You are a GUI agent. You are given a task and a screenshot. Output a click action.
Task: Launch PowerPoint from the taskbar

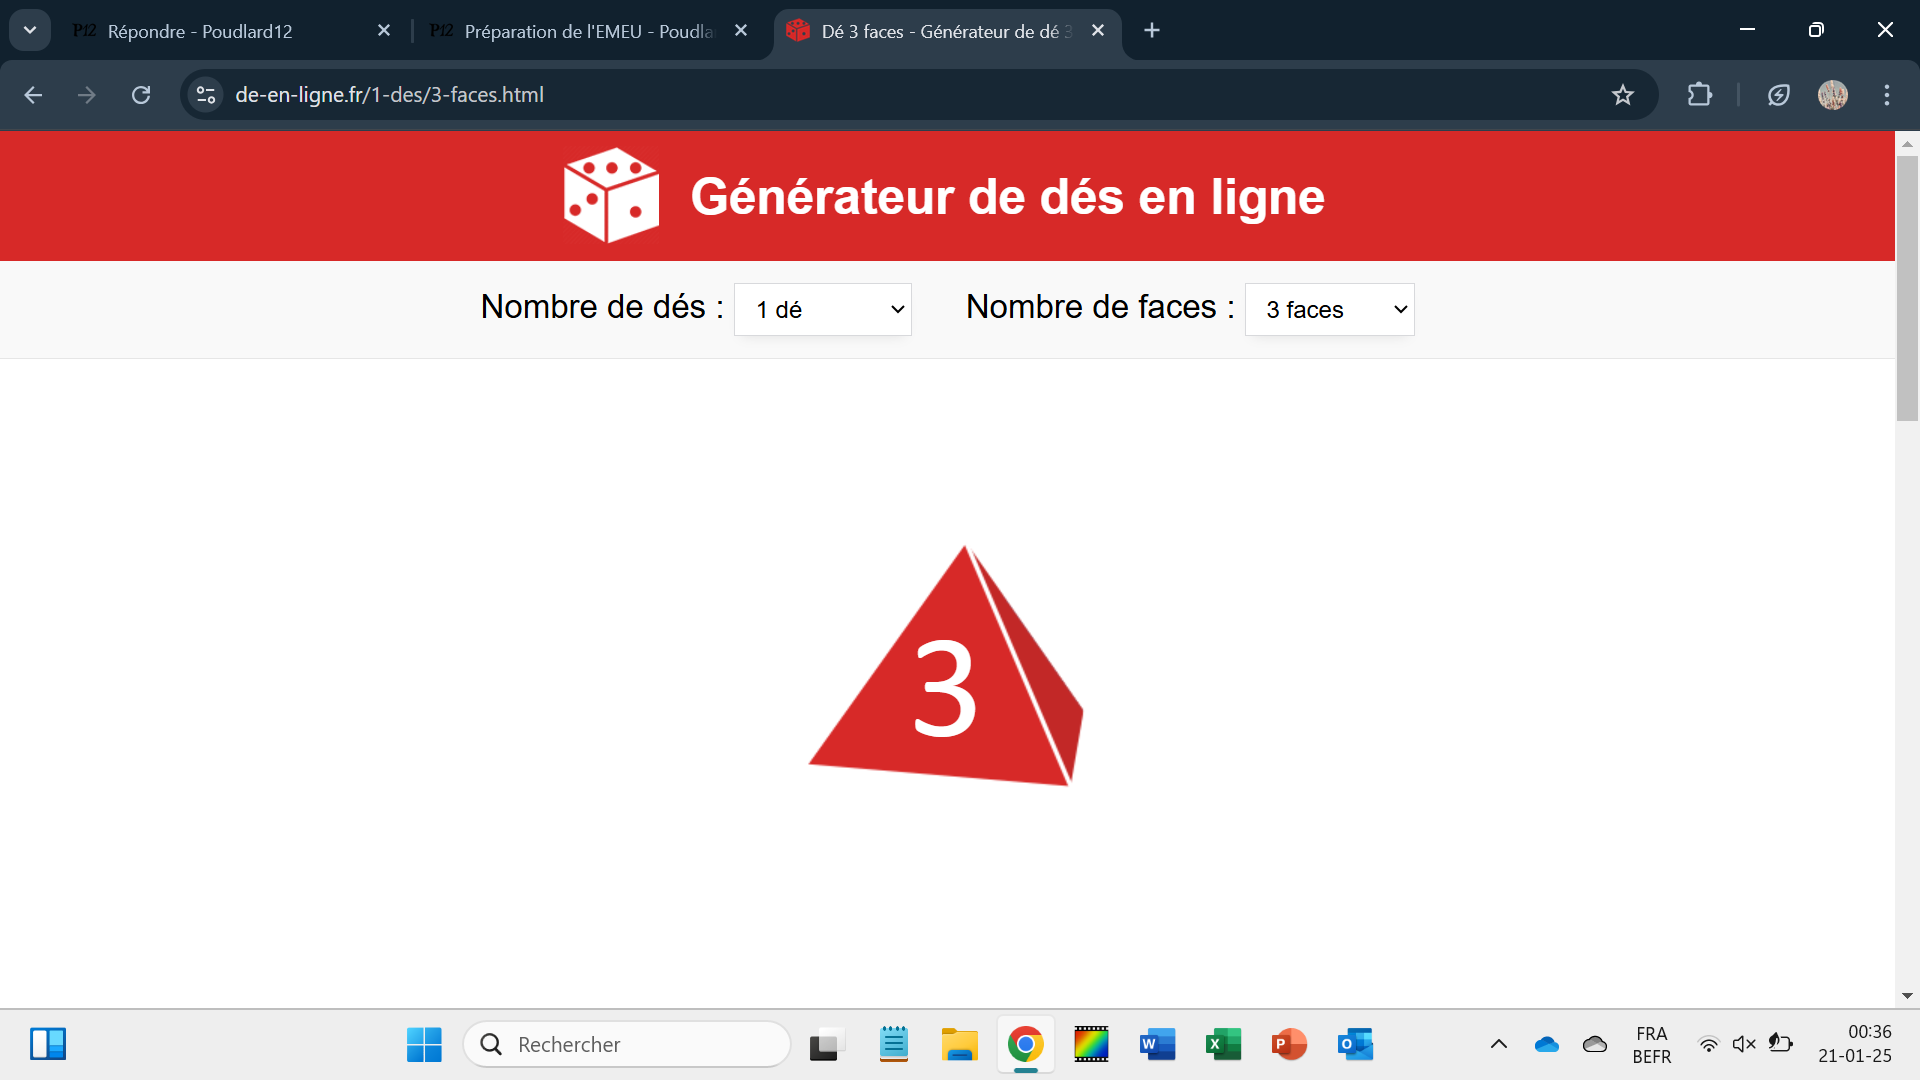tap(1289, 1044)
